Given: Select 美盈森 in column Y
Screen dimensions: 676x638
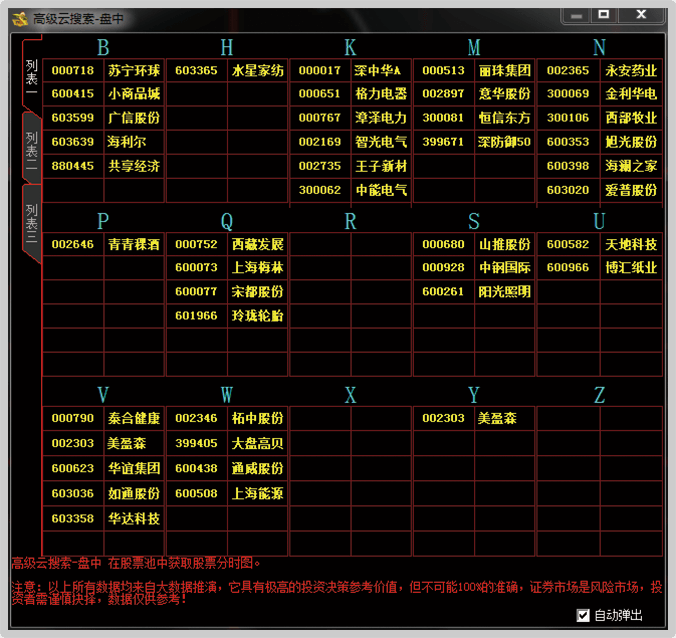Looking at the screenshot, I should 497,418.
